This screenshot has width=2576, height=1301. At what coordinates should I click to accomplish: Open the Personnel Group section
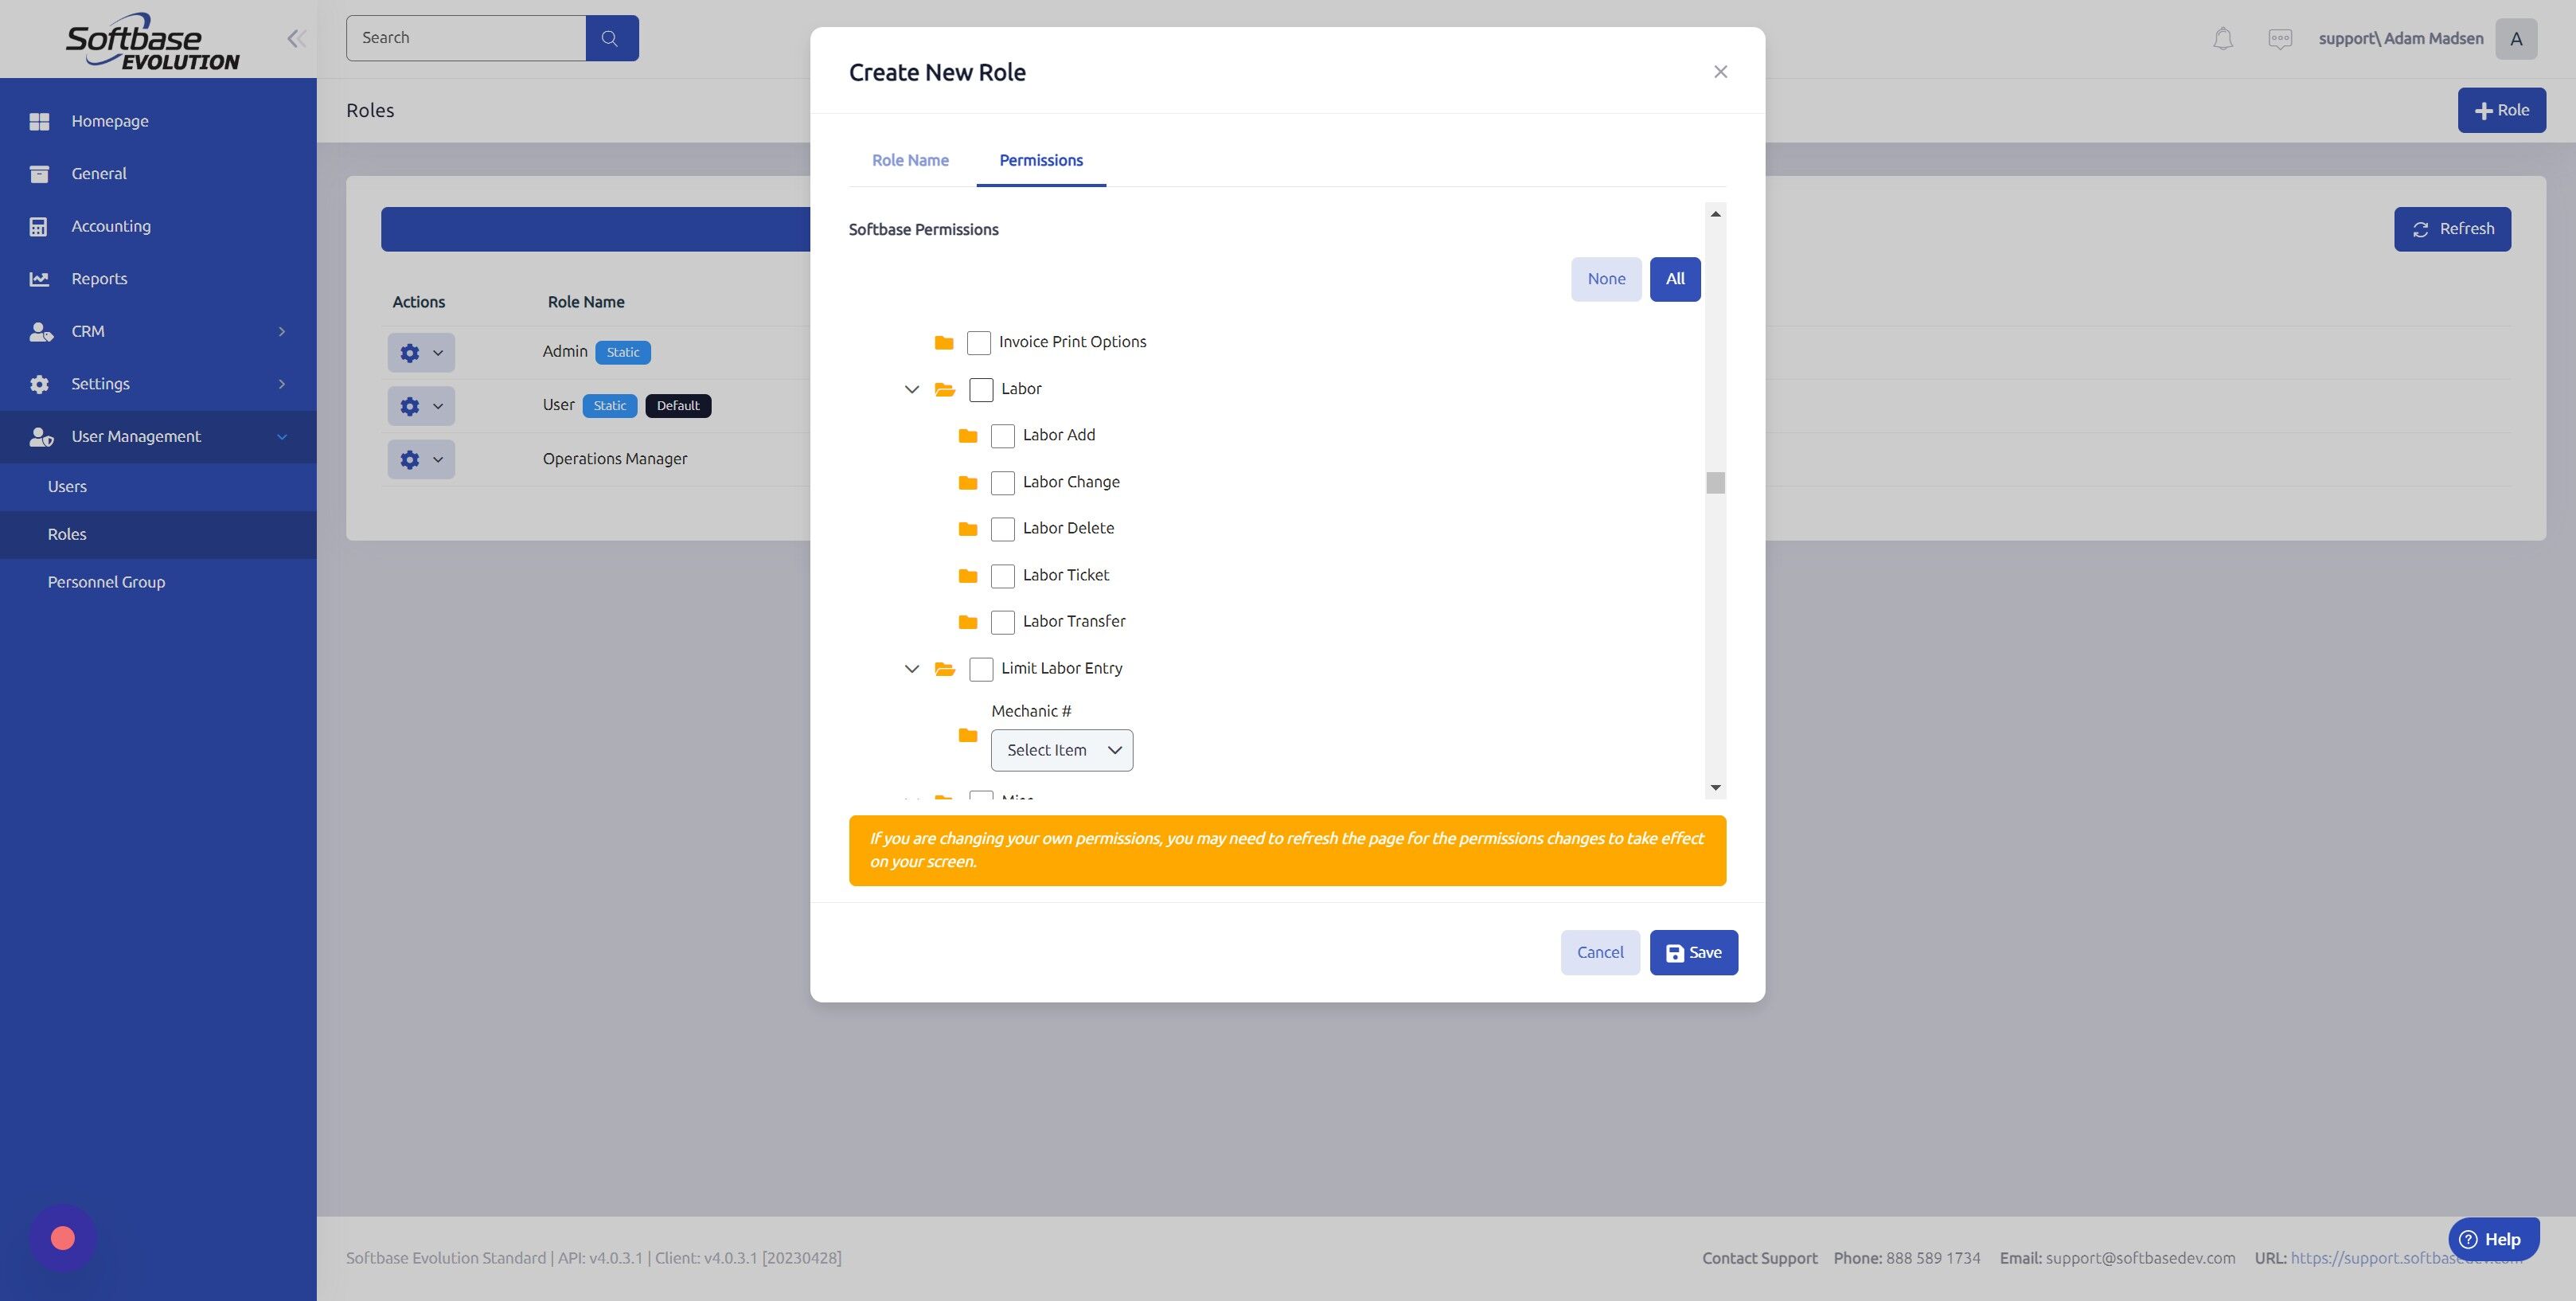coord(106,581)
